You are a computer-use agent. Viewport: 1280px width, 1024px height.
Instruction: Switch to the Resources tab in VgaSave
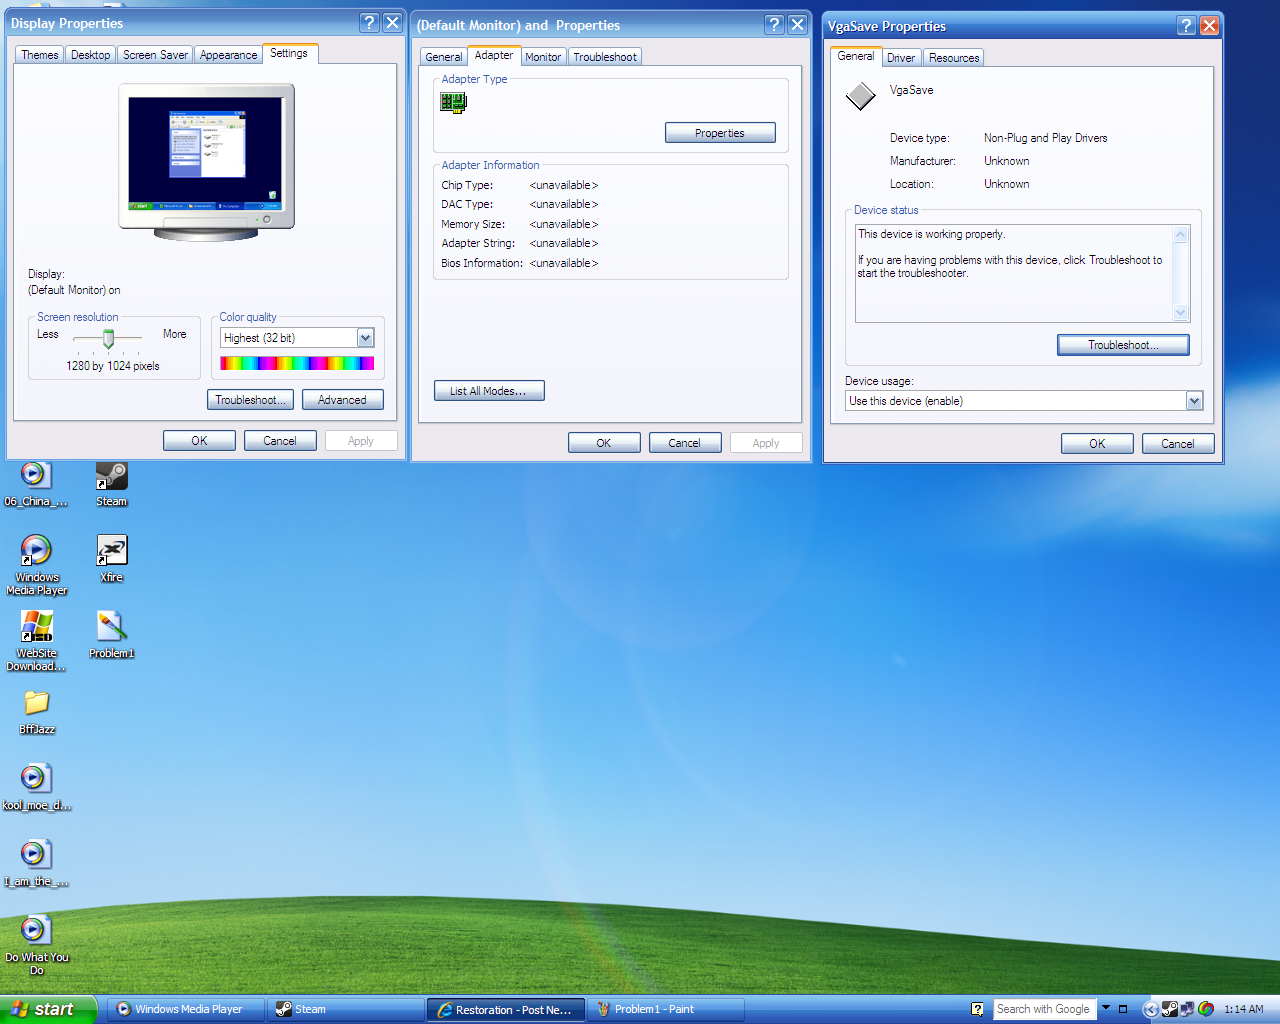tap(954, 58)
